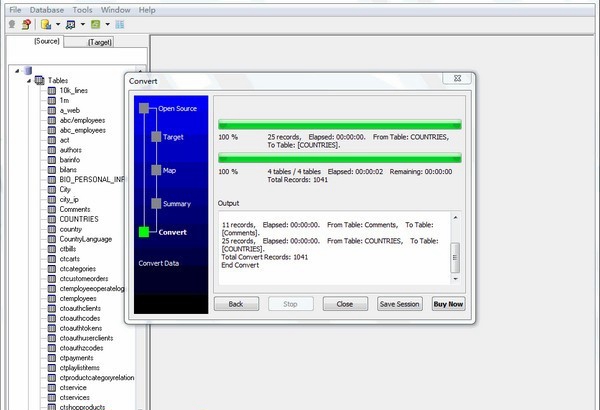Open the Tools menu
The height and width of the screenshot is (410, 600).
(x=82, y=10)
